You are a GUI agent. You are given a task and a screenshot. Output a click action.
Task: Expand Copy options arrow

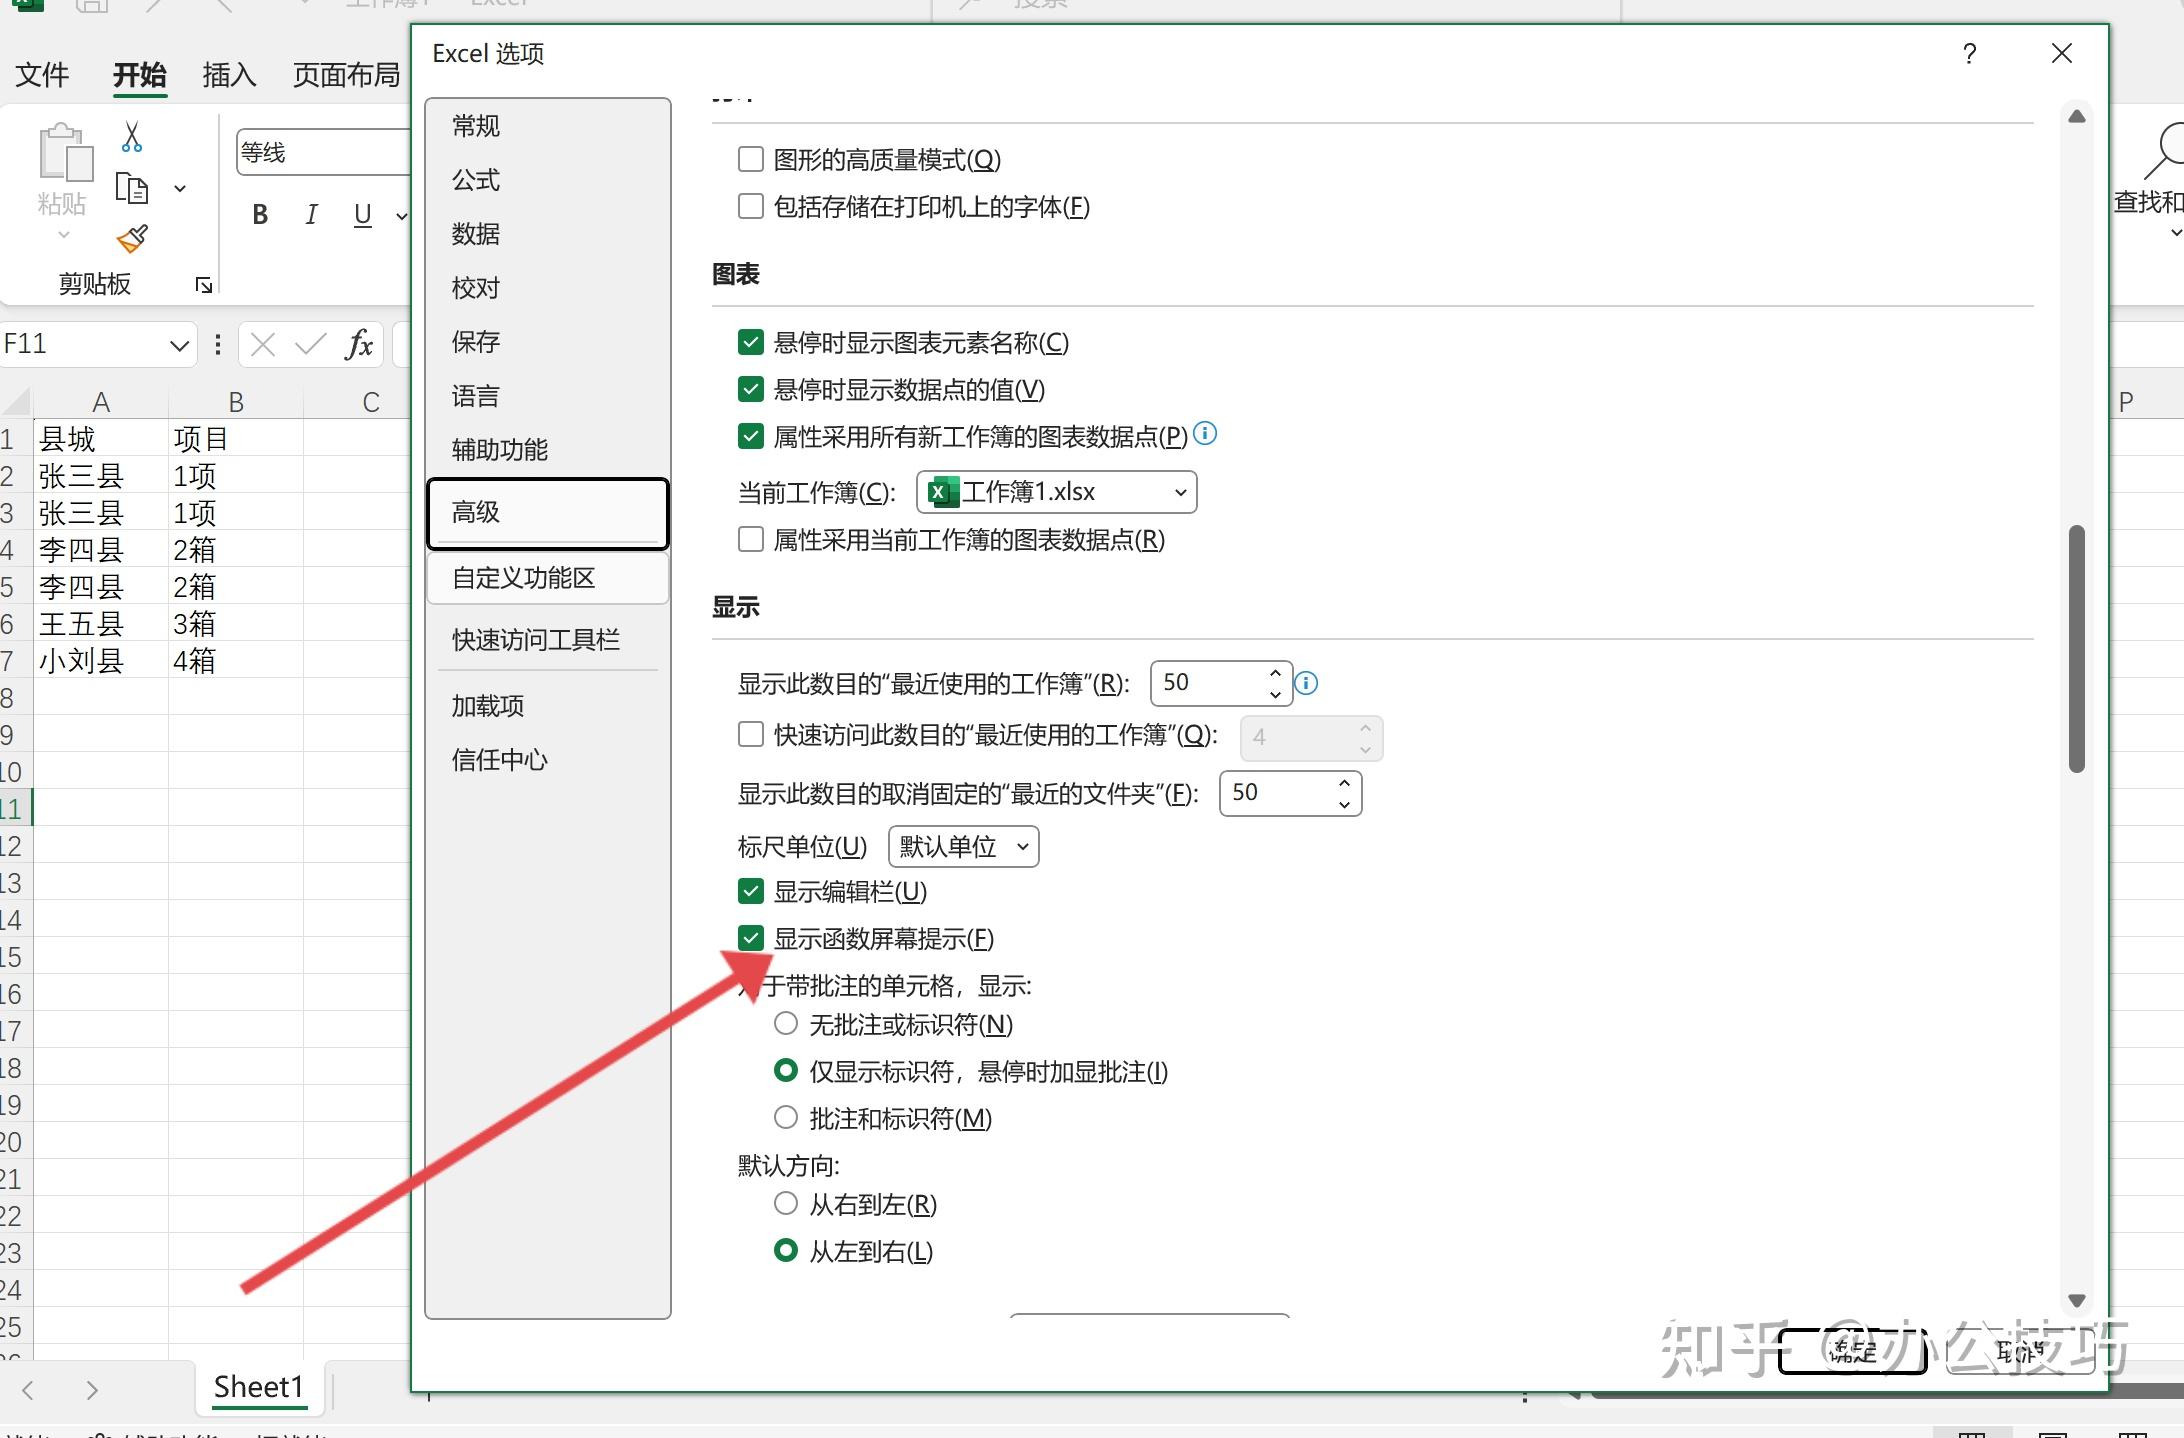point(180,188)
